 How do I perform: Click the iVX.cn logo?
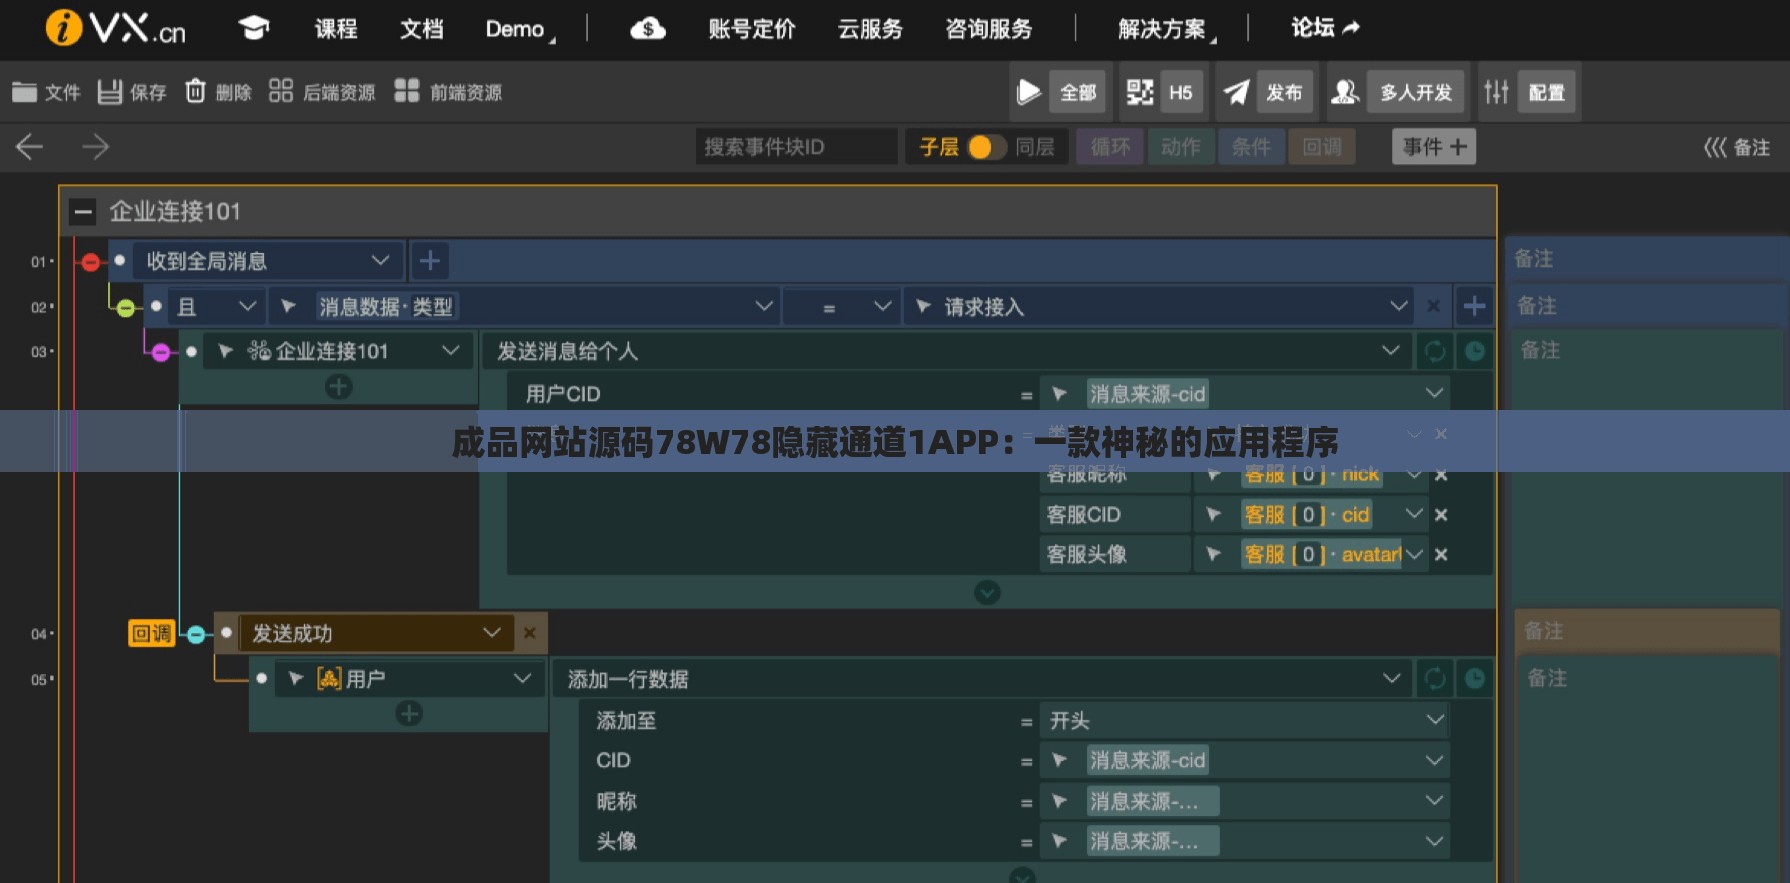[115, 28]
